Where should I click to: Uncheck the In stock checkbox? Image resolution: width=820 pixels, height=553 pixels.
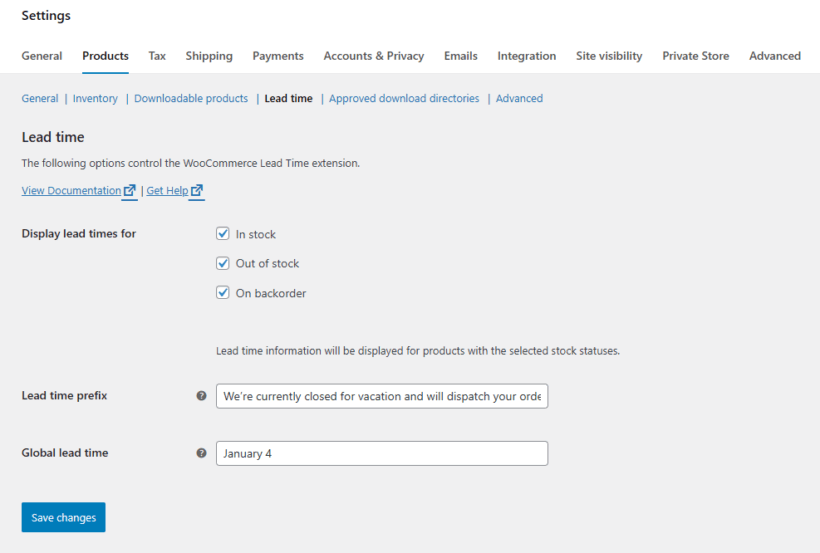[223, 234]
